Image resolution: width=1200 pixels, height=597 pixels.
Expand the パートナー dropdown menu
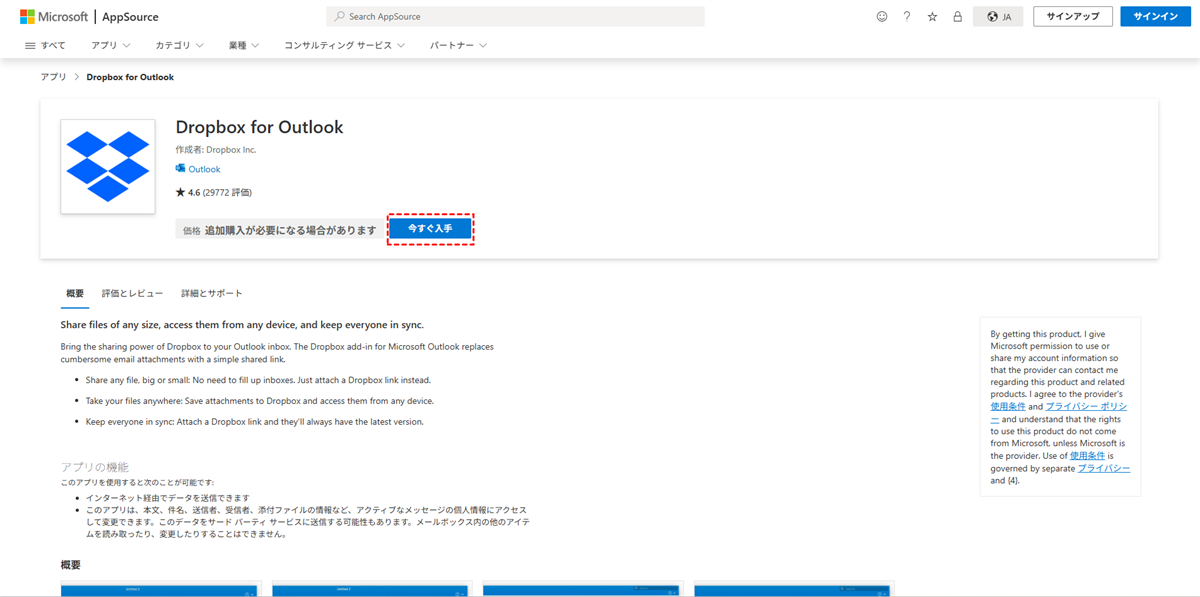(459, 46)
